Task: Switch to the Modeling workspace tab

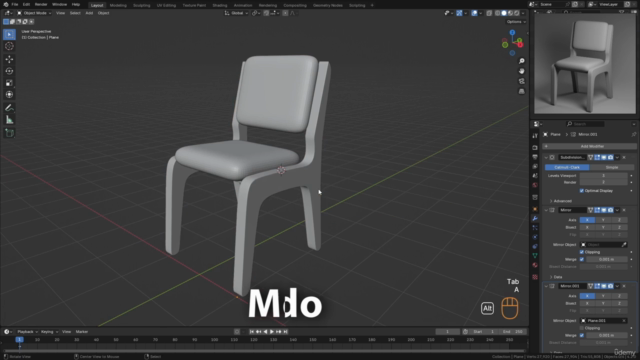Action: click(118, 5)
